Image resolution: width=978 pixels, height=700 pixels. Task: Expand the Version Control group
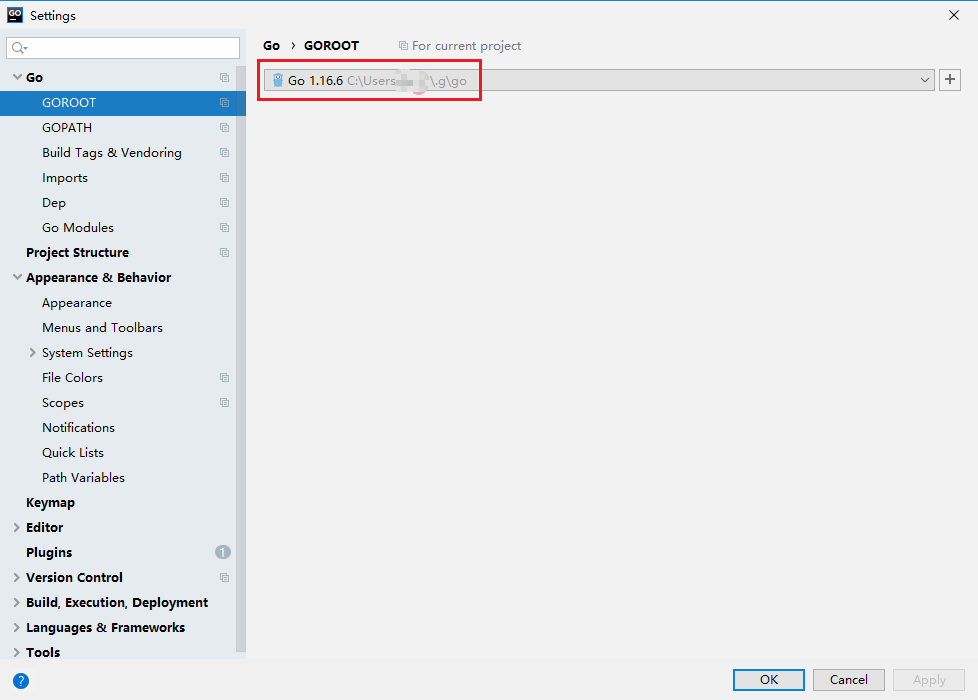17,577
